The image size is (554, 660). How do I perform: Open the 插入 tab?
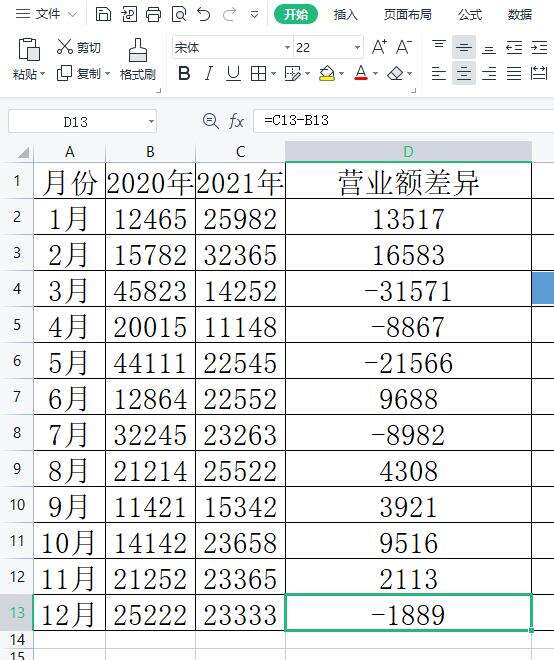coord(346,15)
